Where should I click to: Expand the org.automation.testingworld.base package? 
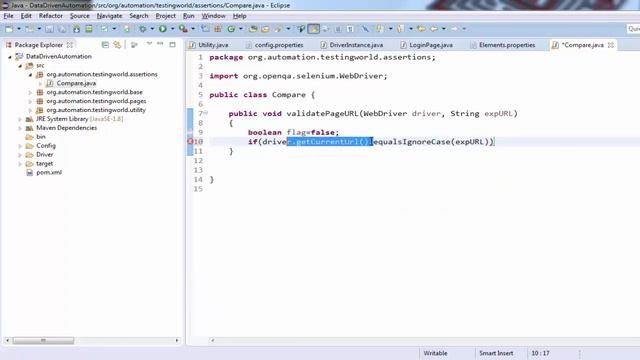click(x=30, y=93)
